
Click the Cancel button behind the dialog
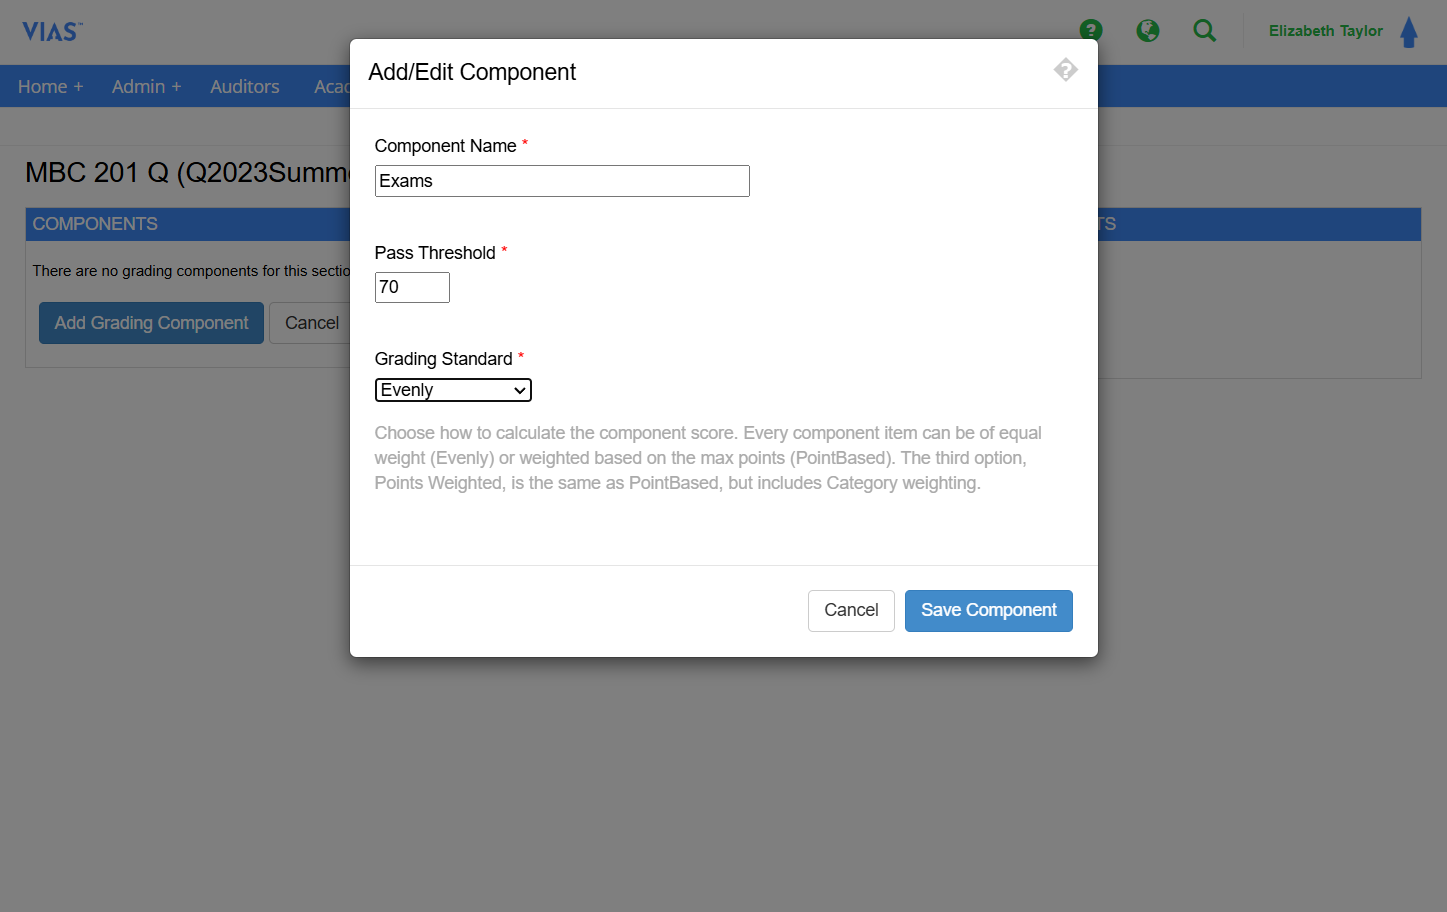(310, 323)
